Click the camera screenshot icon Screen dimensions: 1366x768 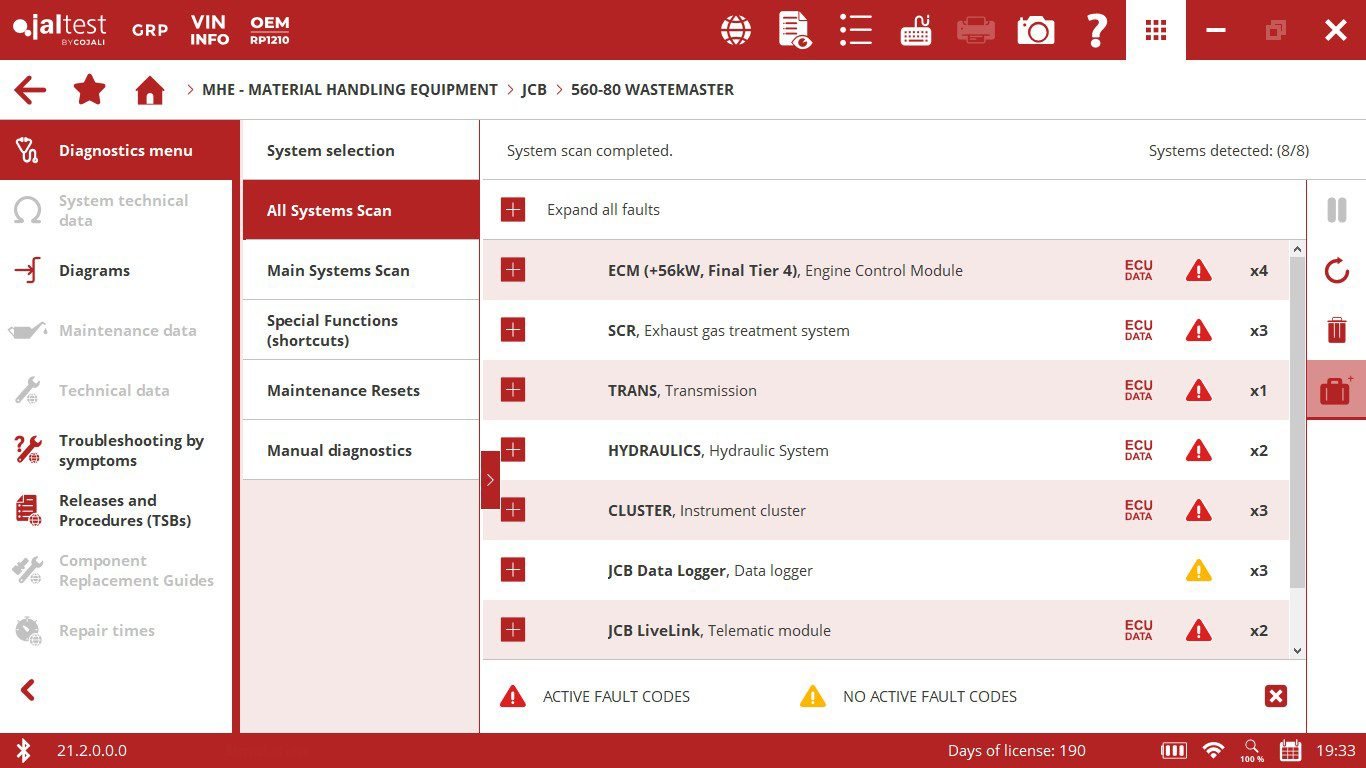[1036, 30]
